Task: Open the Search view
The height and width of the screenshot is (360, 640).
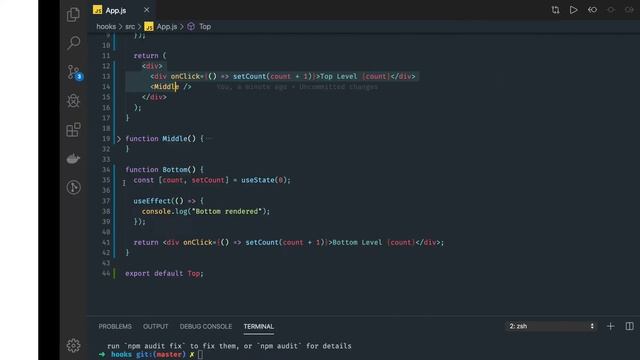Action: (73, 42)
